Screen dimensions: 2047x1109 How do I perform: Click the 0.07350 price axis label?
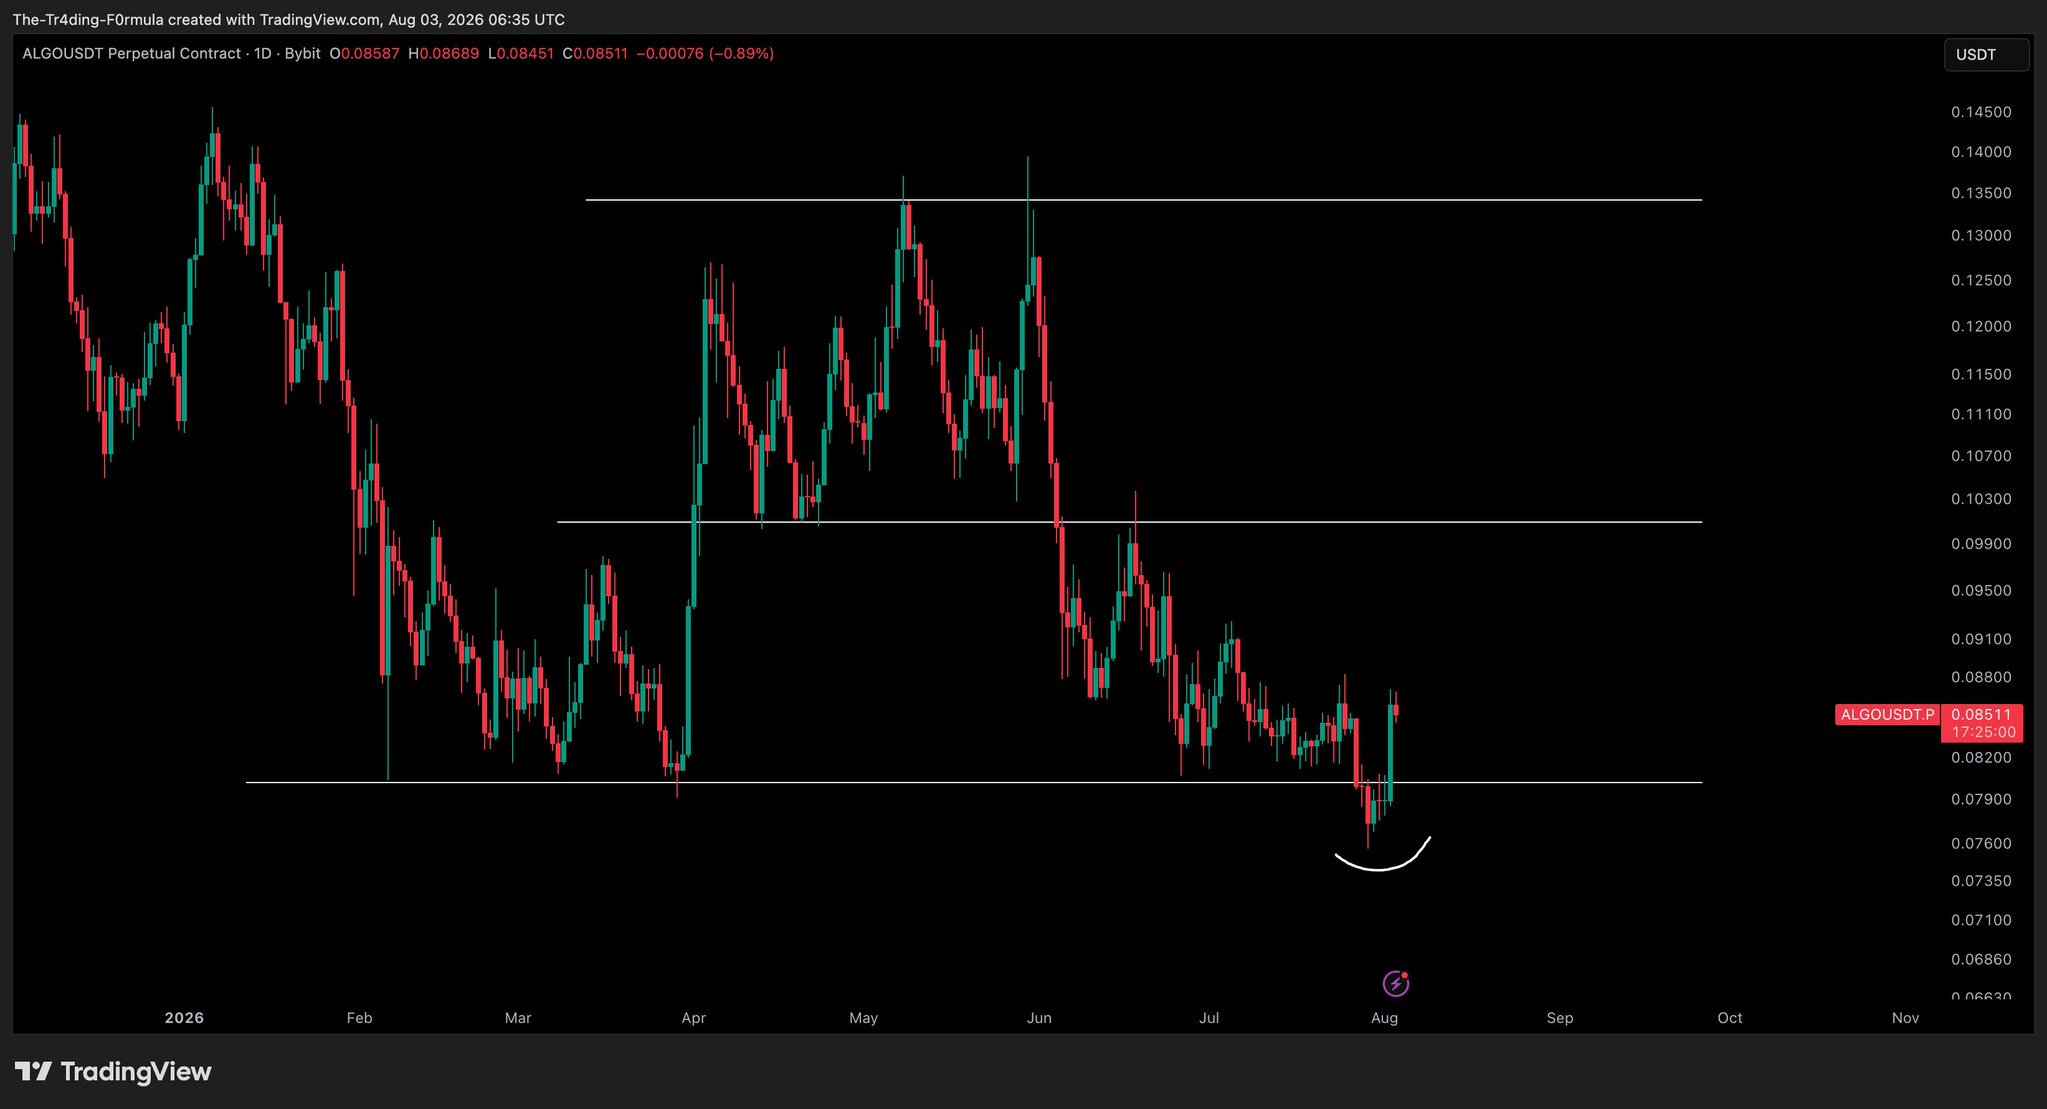1981,881
